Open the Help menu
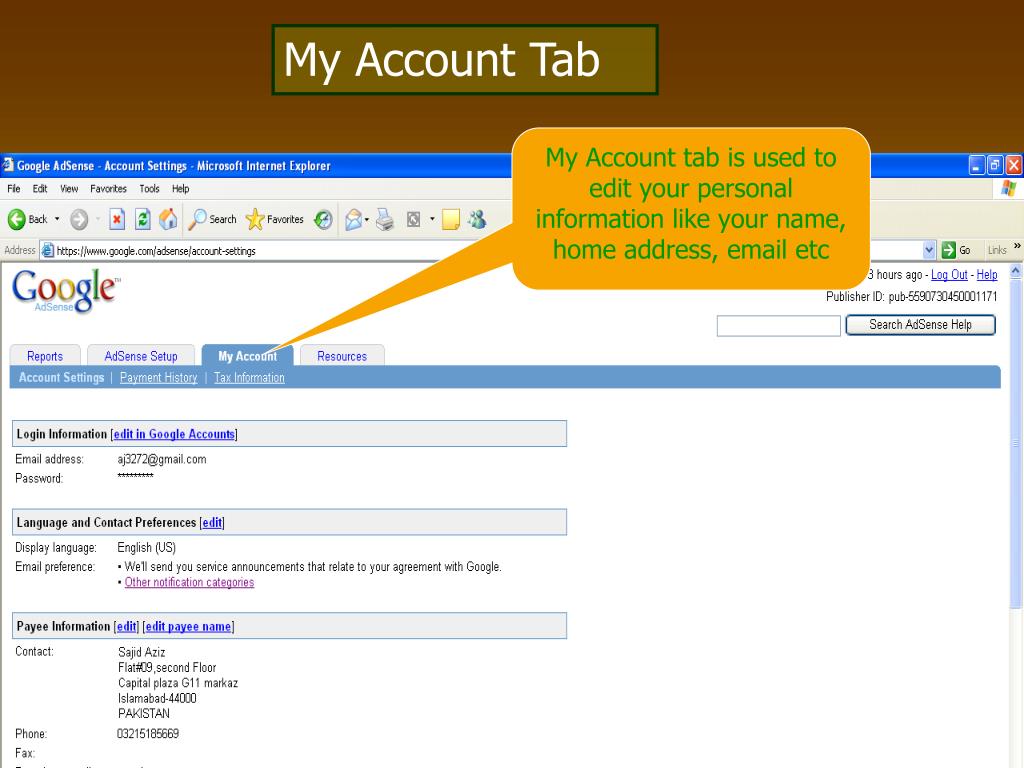Image resolution: width=1024 pixels, height=768 pixels. pyautogui.click(x=181, y=189)
